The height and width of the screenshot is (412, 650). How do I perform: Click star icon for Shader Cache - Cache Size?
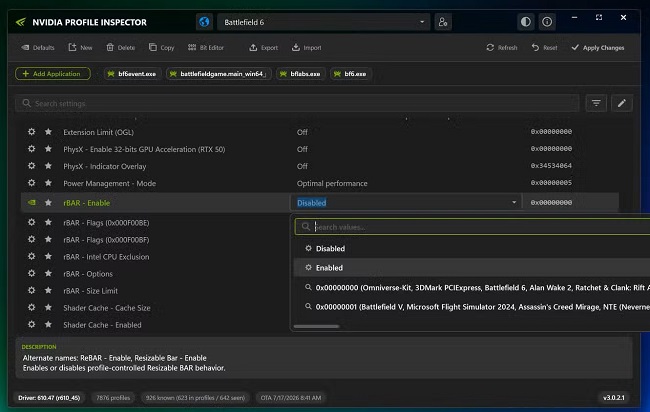(x=49, y=308)
